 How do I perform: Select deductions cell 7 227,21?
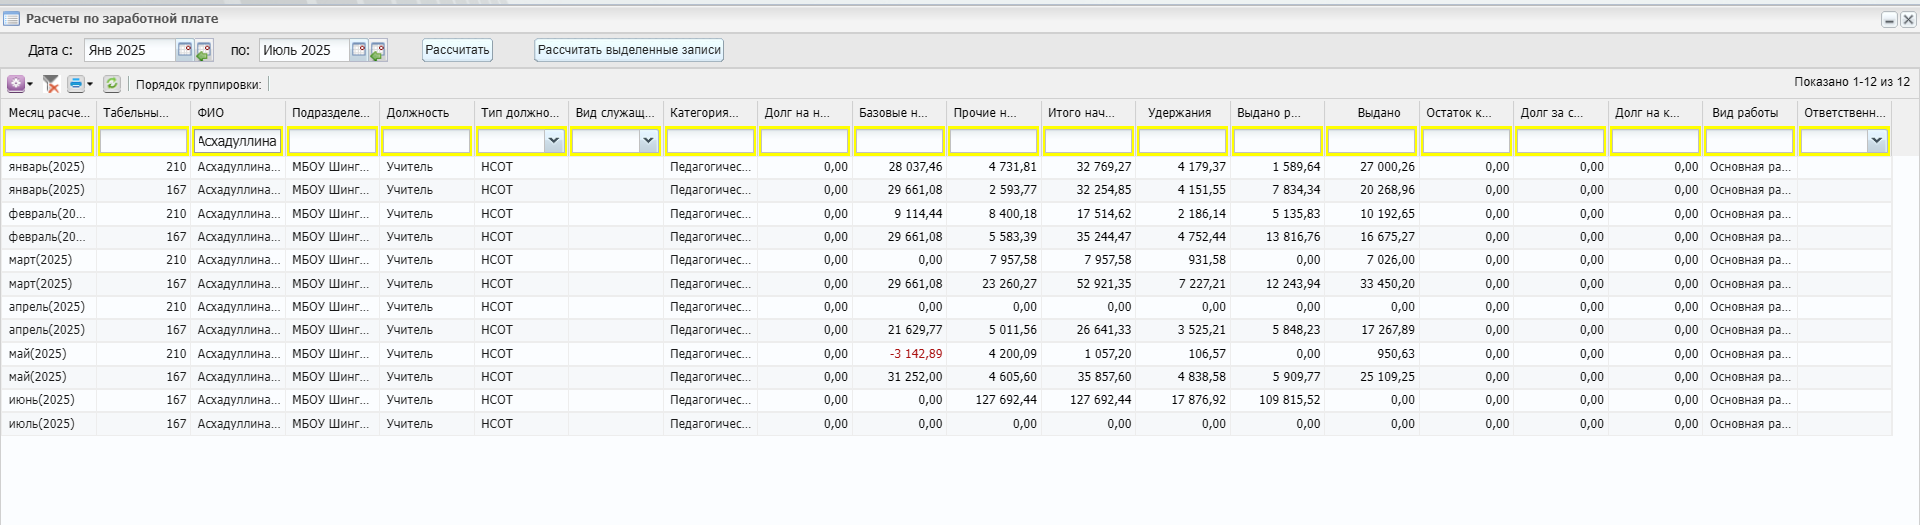pyautogui.click(x=1183, y=284)
